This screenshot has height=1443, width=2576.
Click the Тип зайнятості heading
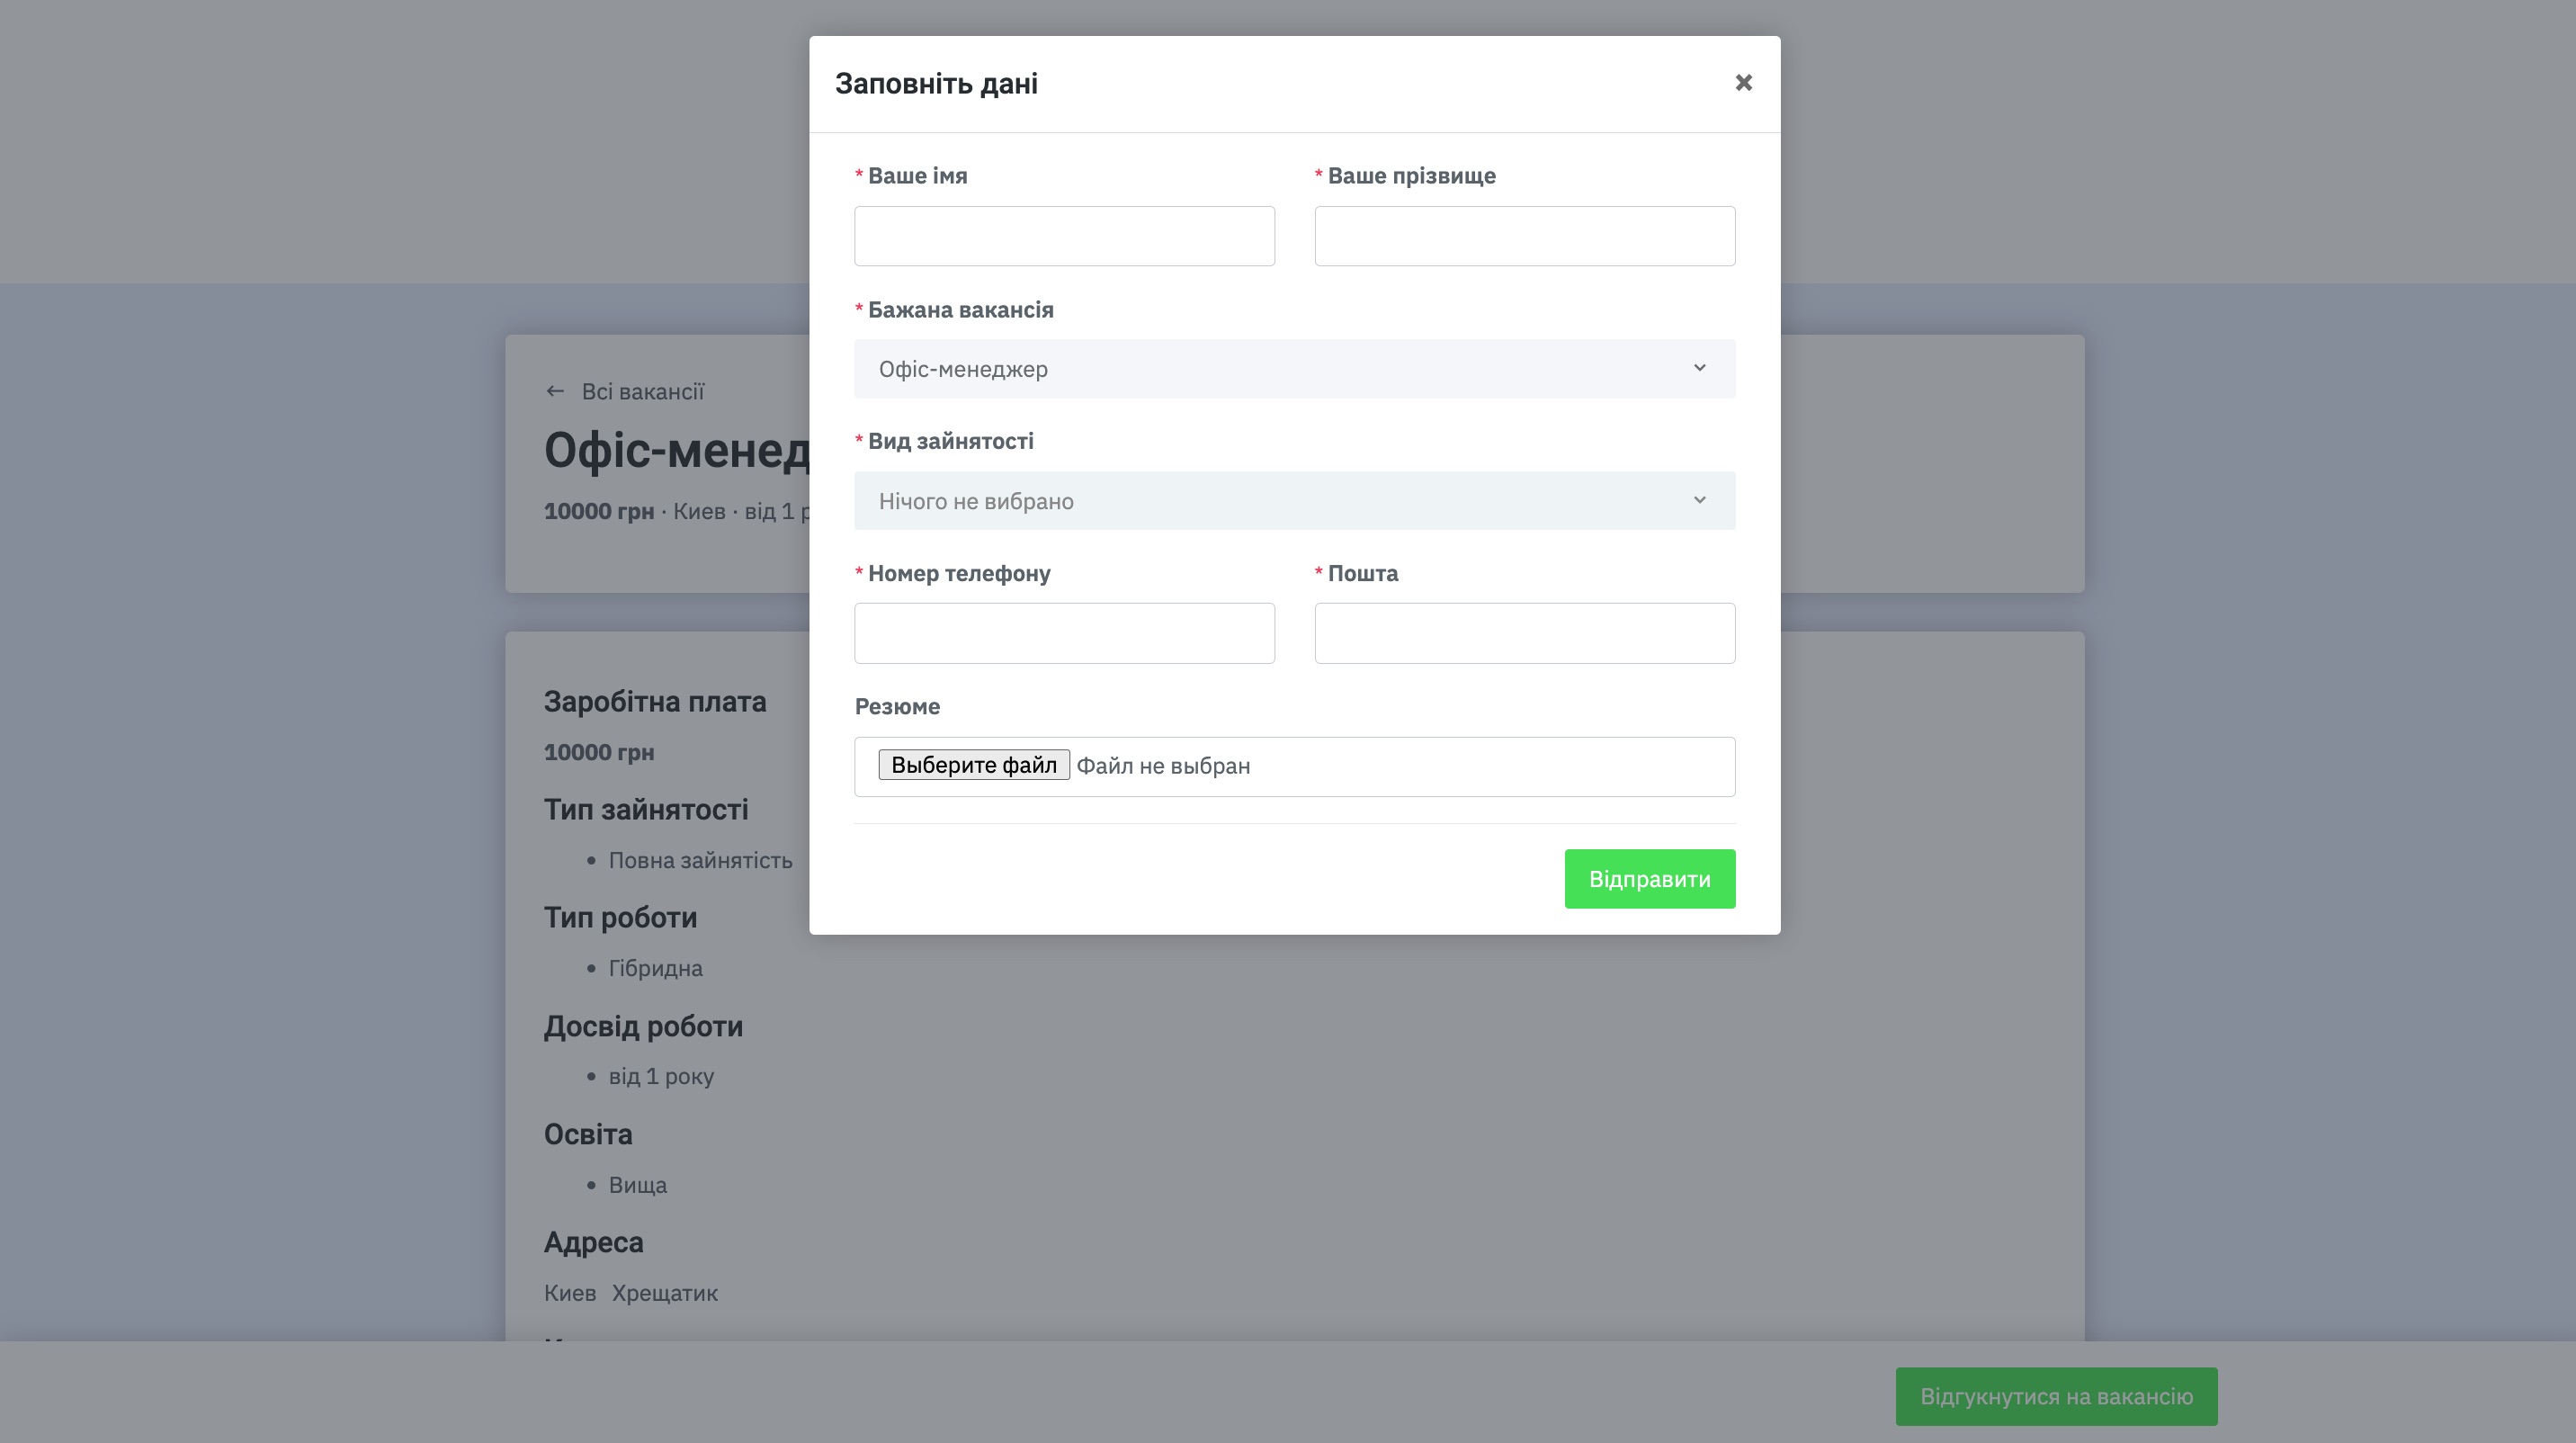[x=646, y=810]
